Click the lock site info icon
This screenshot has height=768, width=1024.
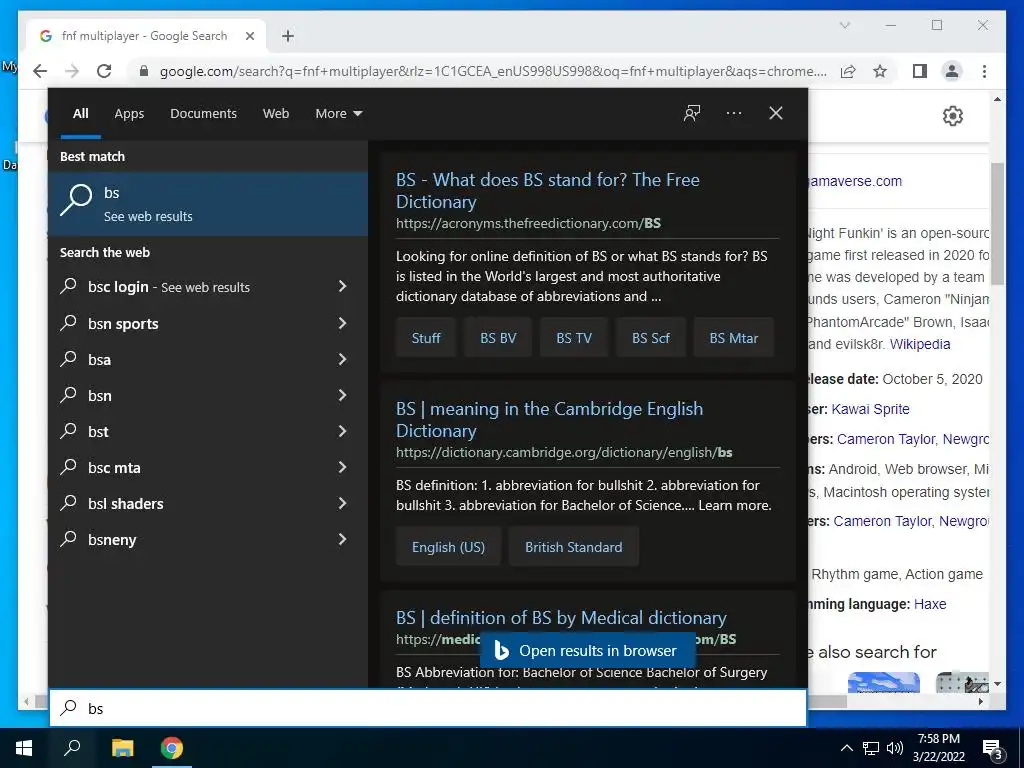click(x=144, y=71)
